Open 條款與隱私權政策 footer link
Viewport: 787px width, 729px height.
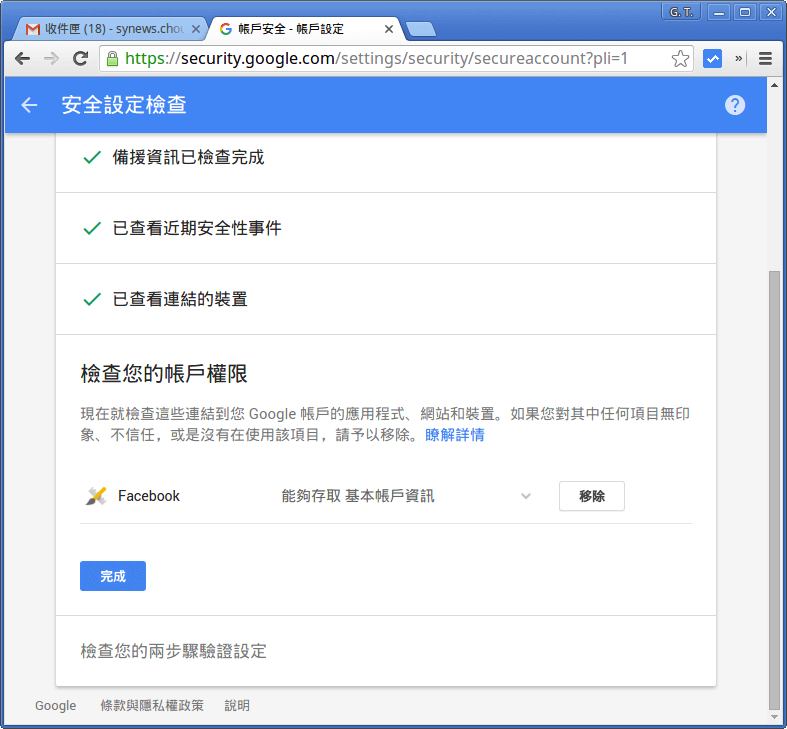click(152, 705)
